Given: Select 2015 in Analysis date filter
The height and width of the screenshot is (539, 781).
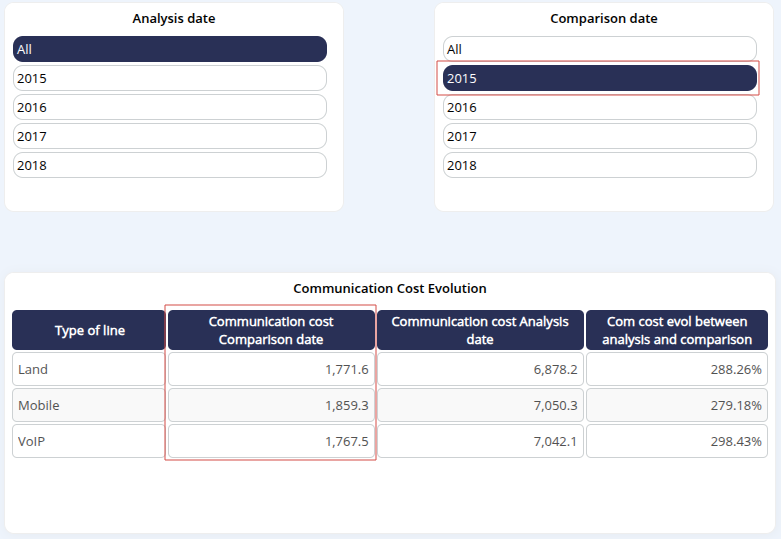Looking at the screenshot, I should point(170,78).
